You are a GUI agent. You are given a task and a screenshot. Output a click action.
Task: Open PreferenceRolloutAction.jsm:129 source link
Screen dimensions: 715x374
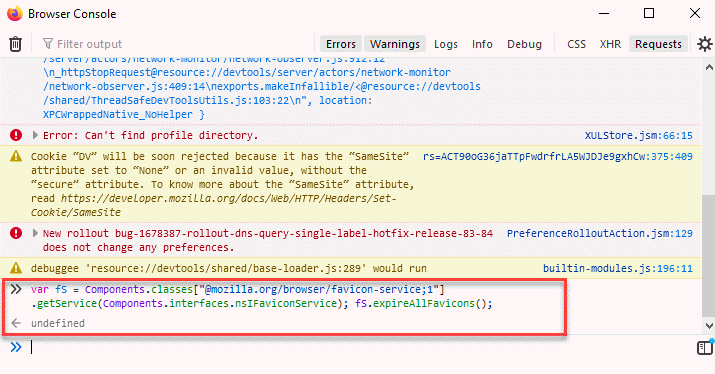(x=600, y=234)
